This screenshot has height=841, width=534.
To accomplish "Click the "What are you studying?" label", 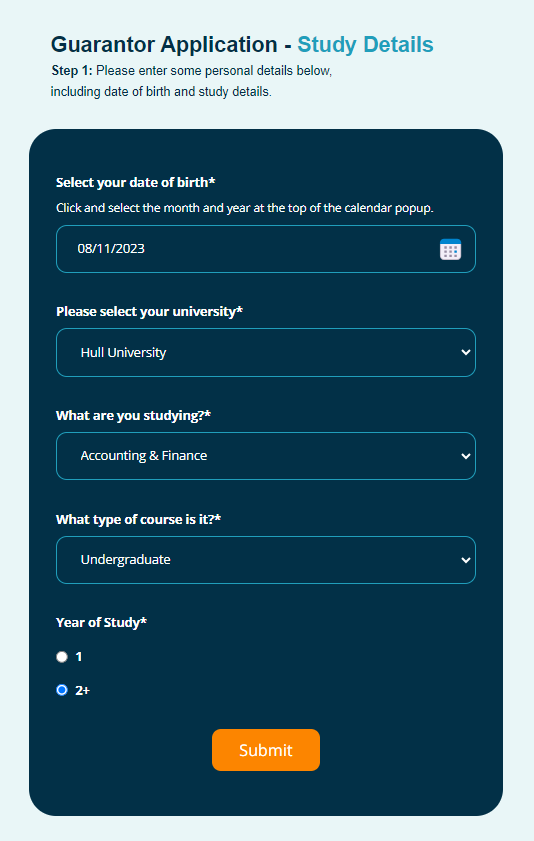I will pyautogui.click(x=134, y=416).
